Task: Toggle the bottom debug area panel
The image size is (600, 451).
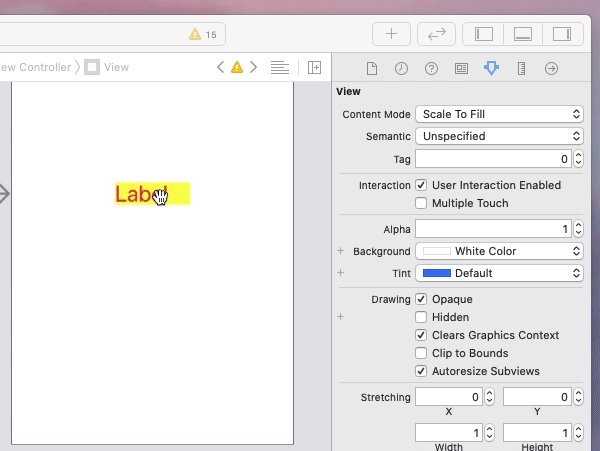Action: click(x=523, y=34)
